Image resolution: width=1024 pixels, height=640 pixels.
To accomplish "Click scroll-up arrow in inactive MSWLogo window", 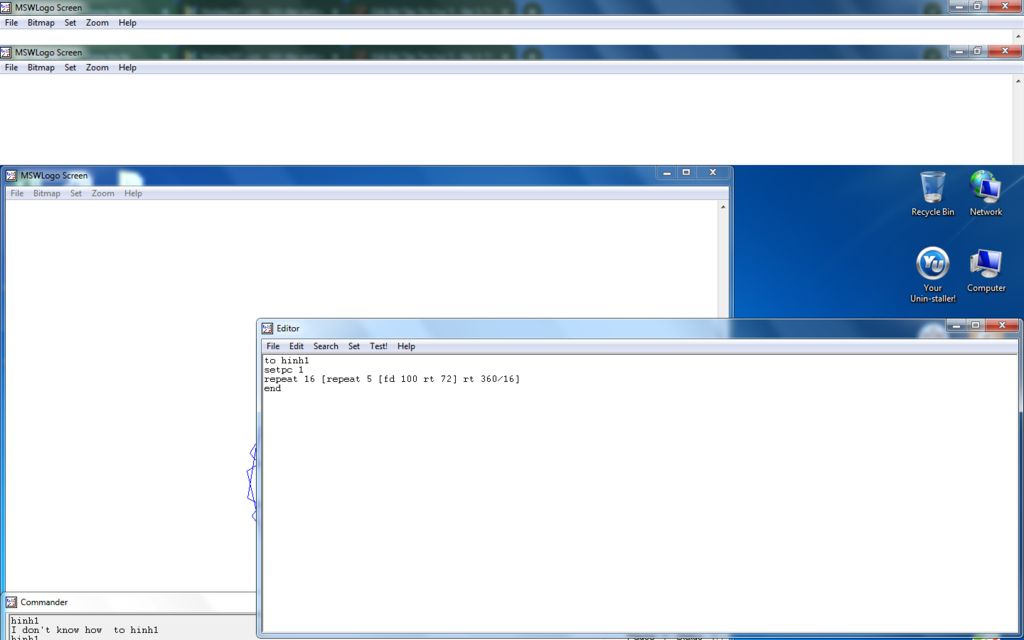I will point(723,207).
